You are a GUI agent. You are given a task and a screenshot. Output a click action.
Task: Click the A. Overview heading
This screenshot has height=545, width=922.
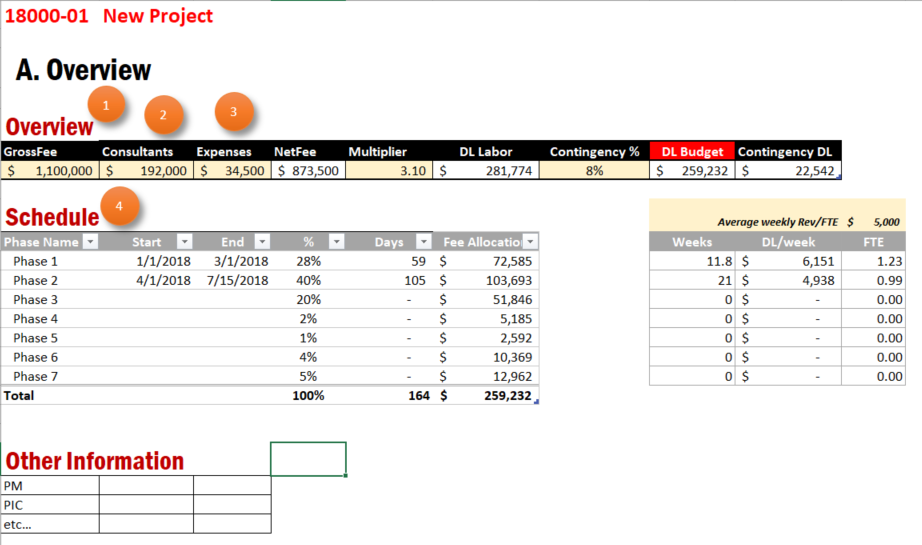(83, 70)
